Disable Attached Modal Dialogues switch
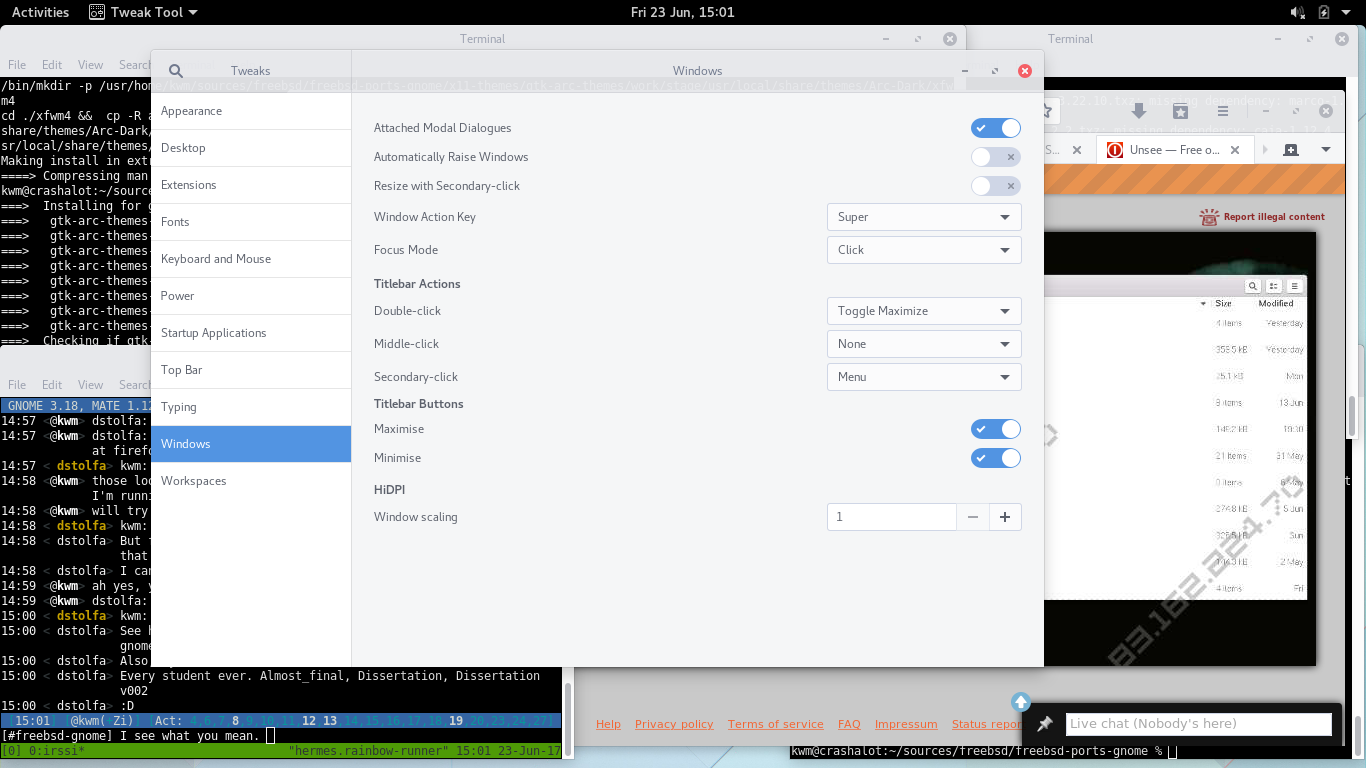1366x768 pixels. click(995, 128)
